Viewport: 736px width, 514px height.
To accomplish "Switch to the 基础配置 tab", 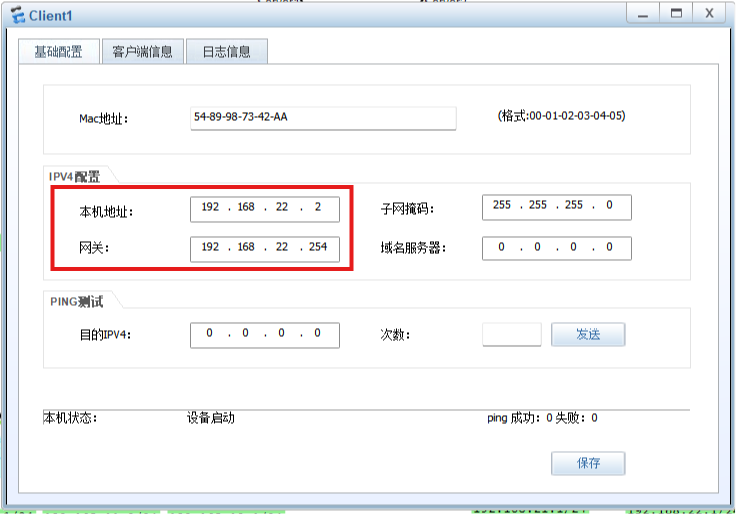I will pyautogui.click(x=59, y=52).
